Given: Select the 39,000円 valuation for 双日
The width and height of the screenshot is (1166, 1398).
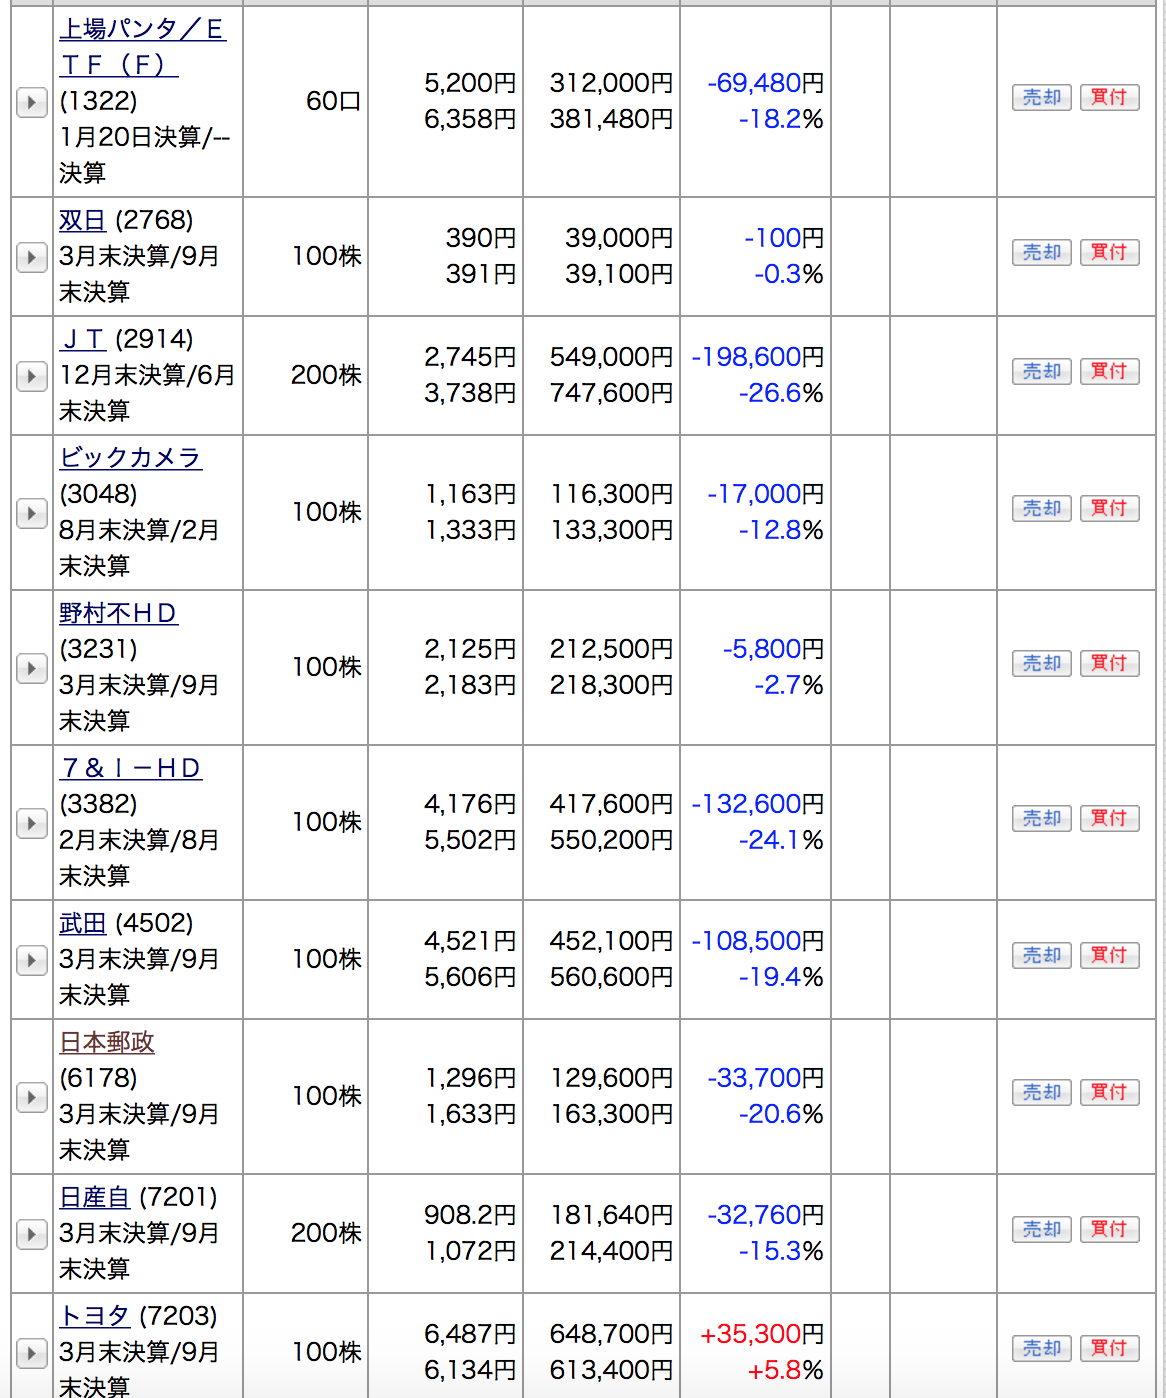Looking at the screenshot, I should 619,238.
